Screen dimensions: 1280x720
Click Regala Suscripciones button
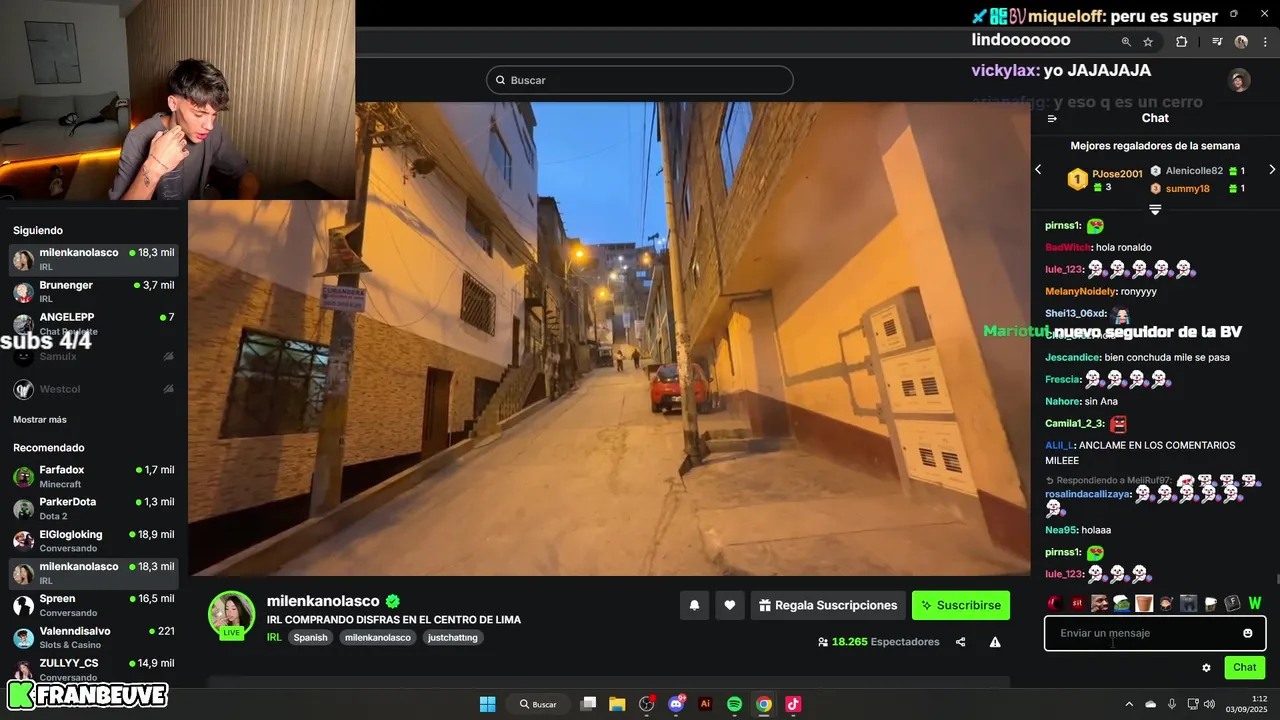828,605
